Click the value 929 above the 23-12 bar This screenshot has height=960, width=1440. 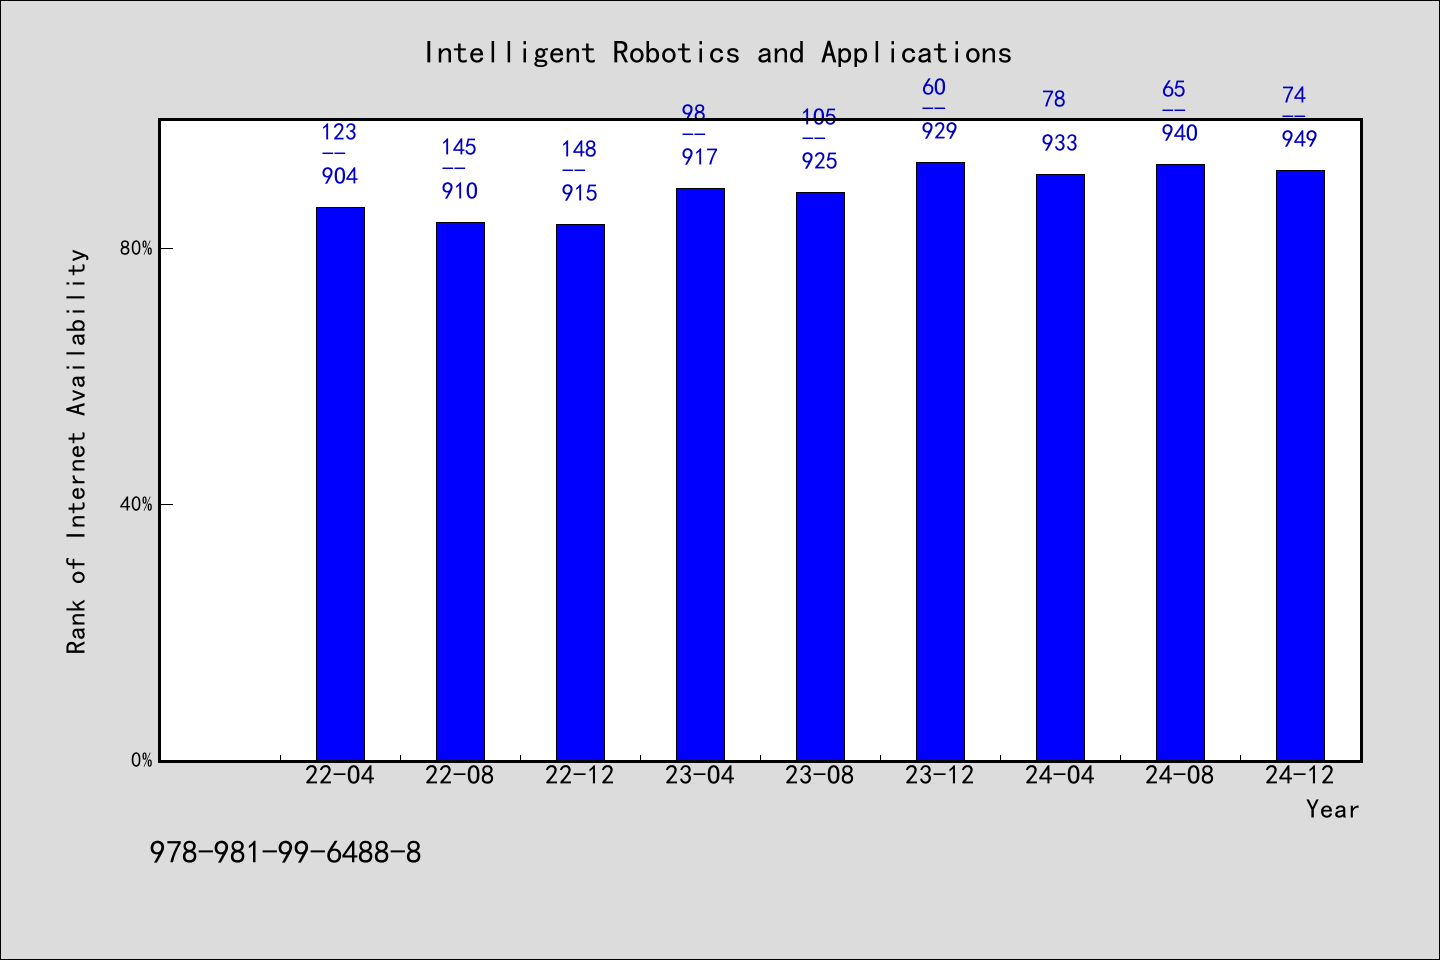tap(940, 131)
